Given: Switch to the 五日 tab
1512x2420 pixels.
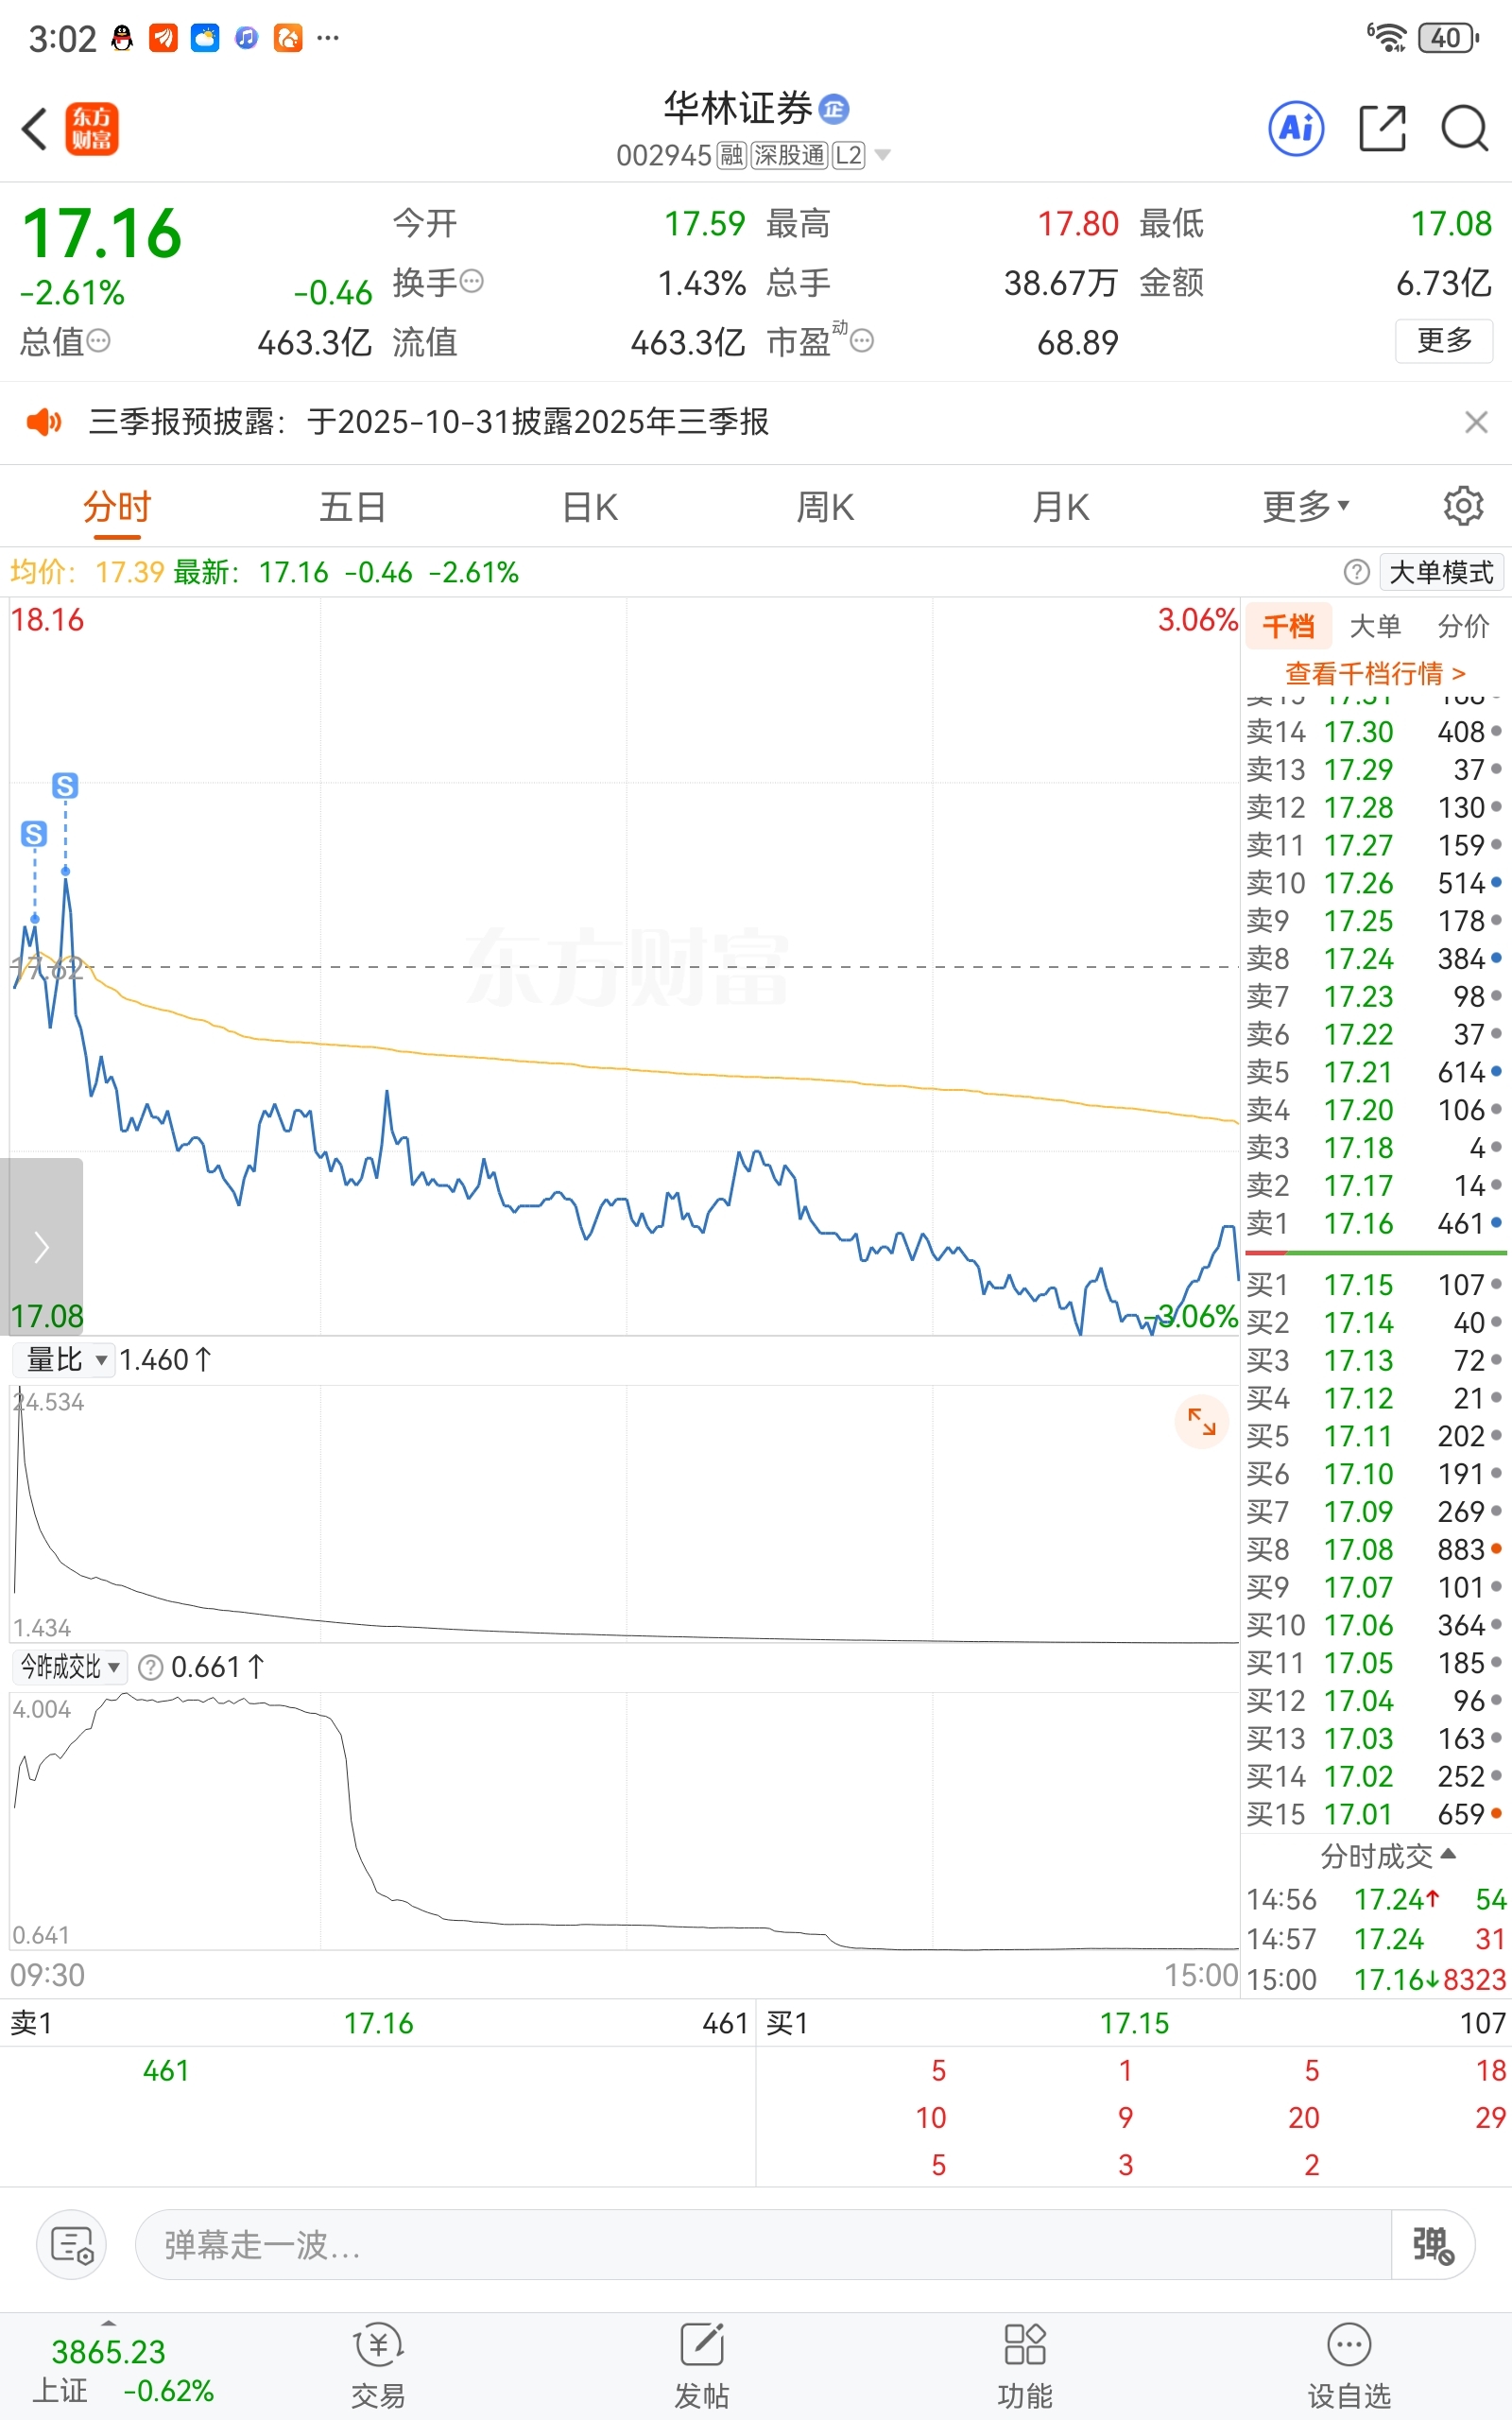Looking at the screenshot, I should tap(353, 507).
